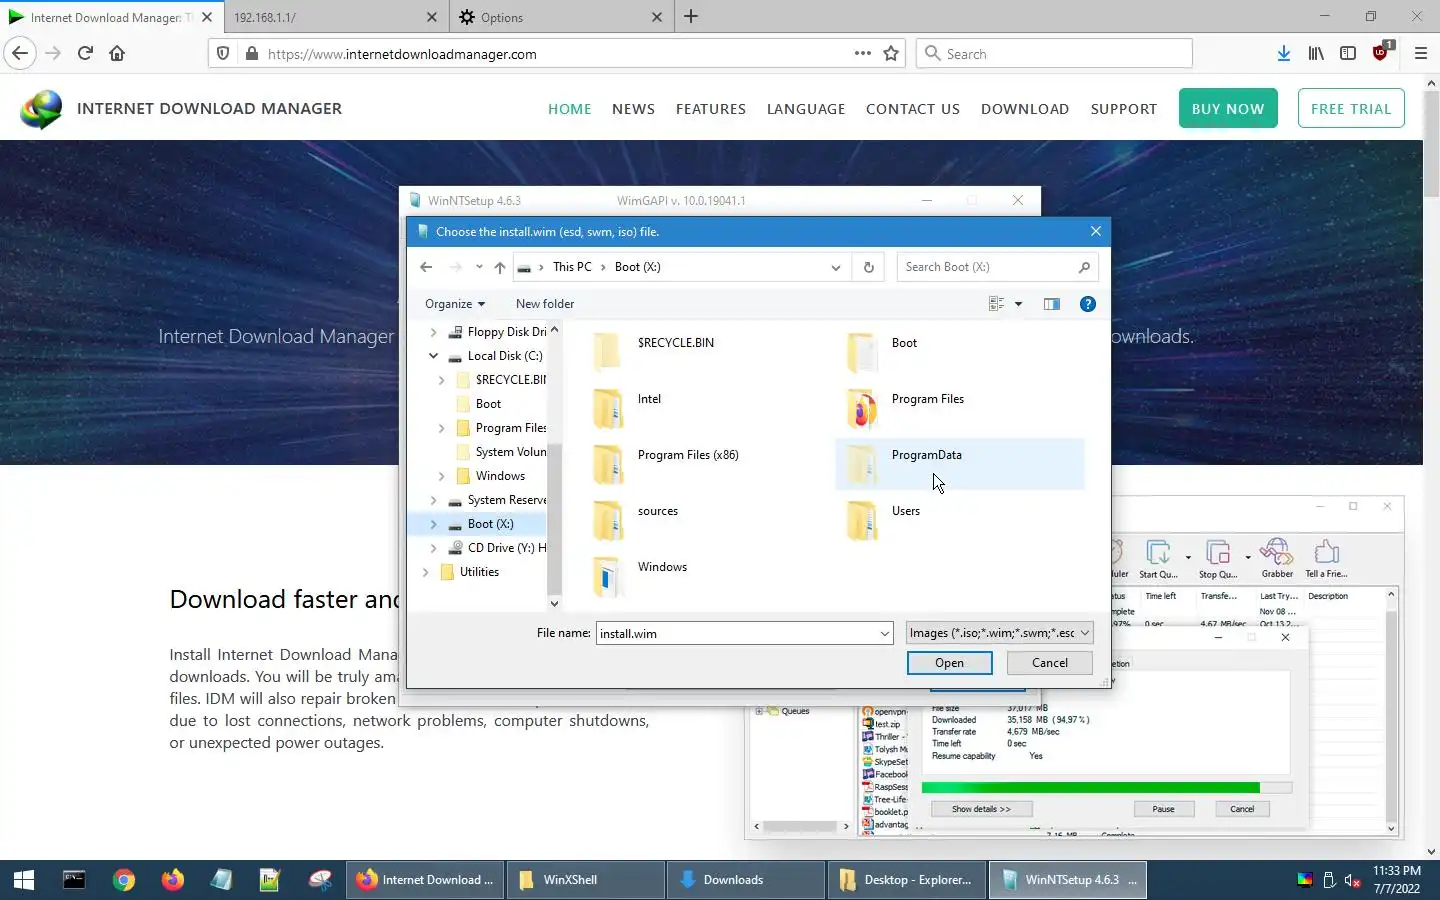
Task: Expand the CD Drive (Y:) tree node
Action: (433, 548)
